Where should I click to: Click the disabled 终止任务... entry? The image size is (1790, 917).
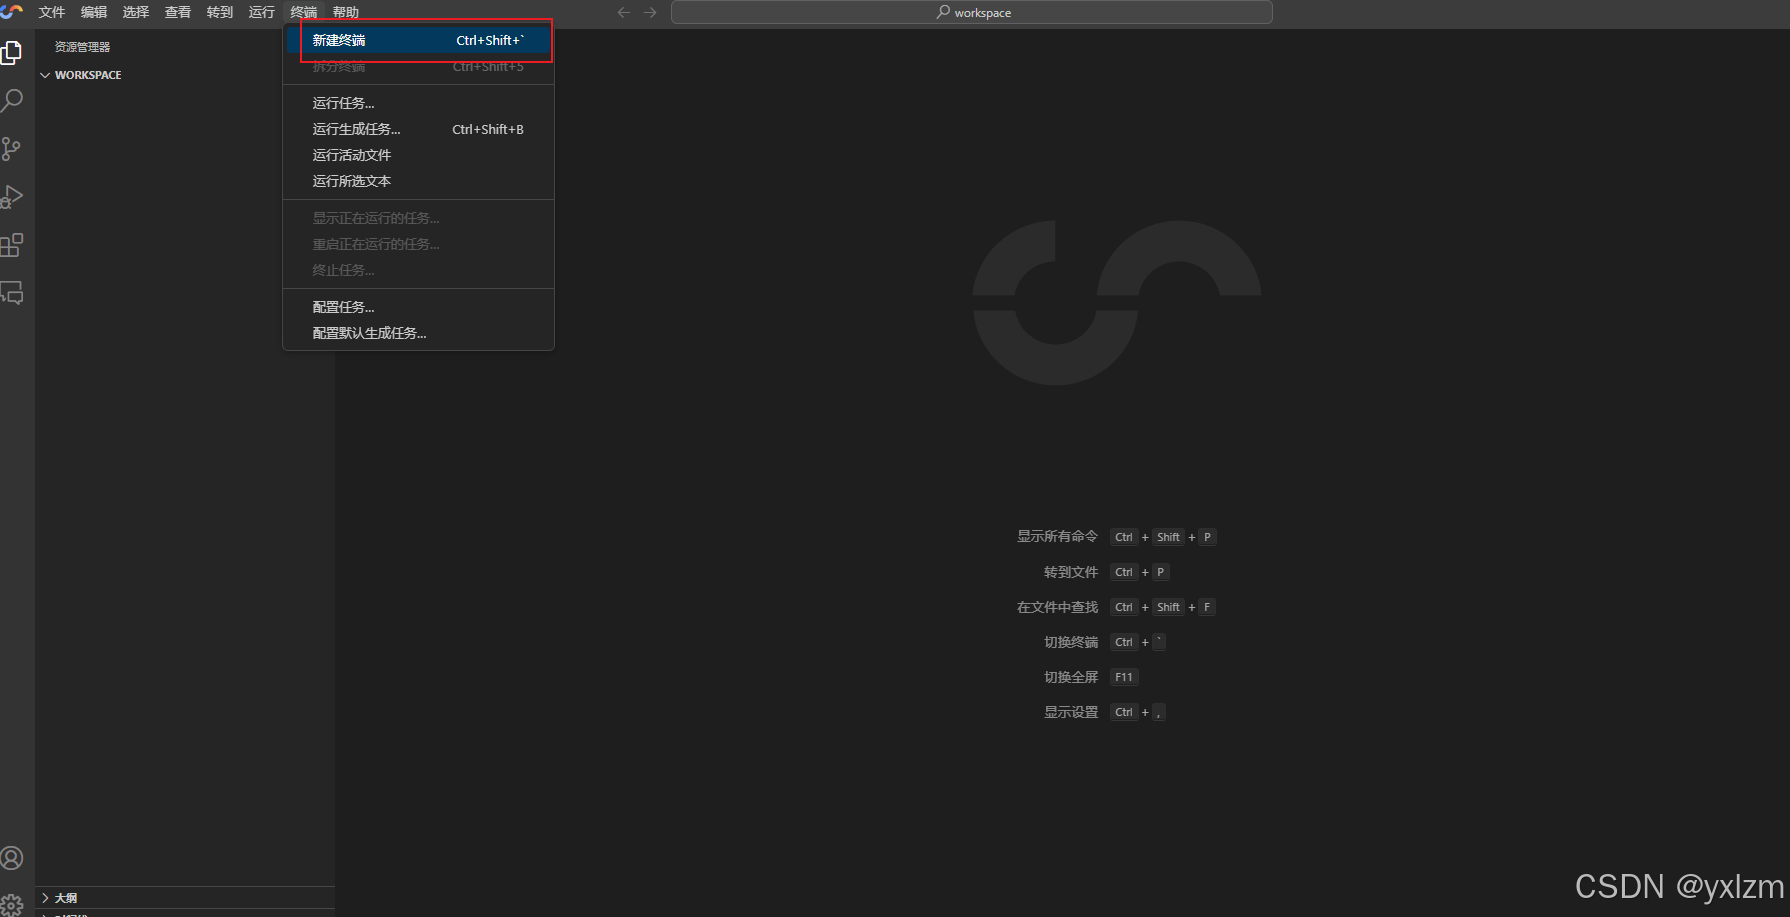pos(418,270)
